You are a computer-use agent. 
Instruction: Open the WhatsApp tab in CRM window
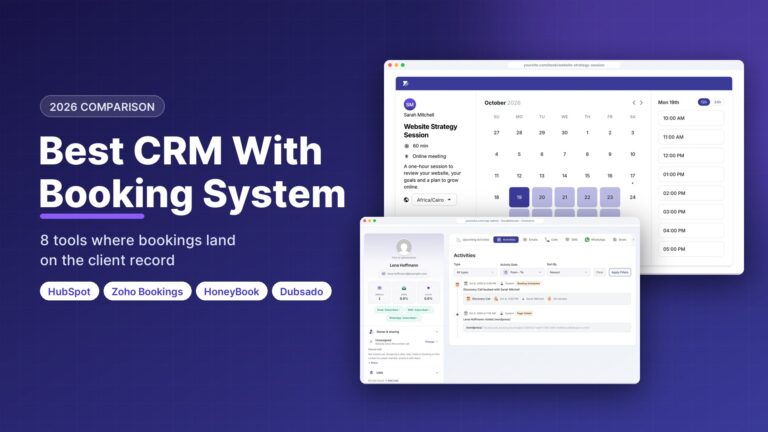pos(595,240)
